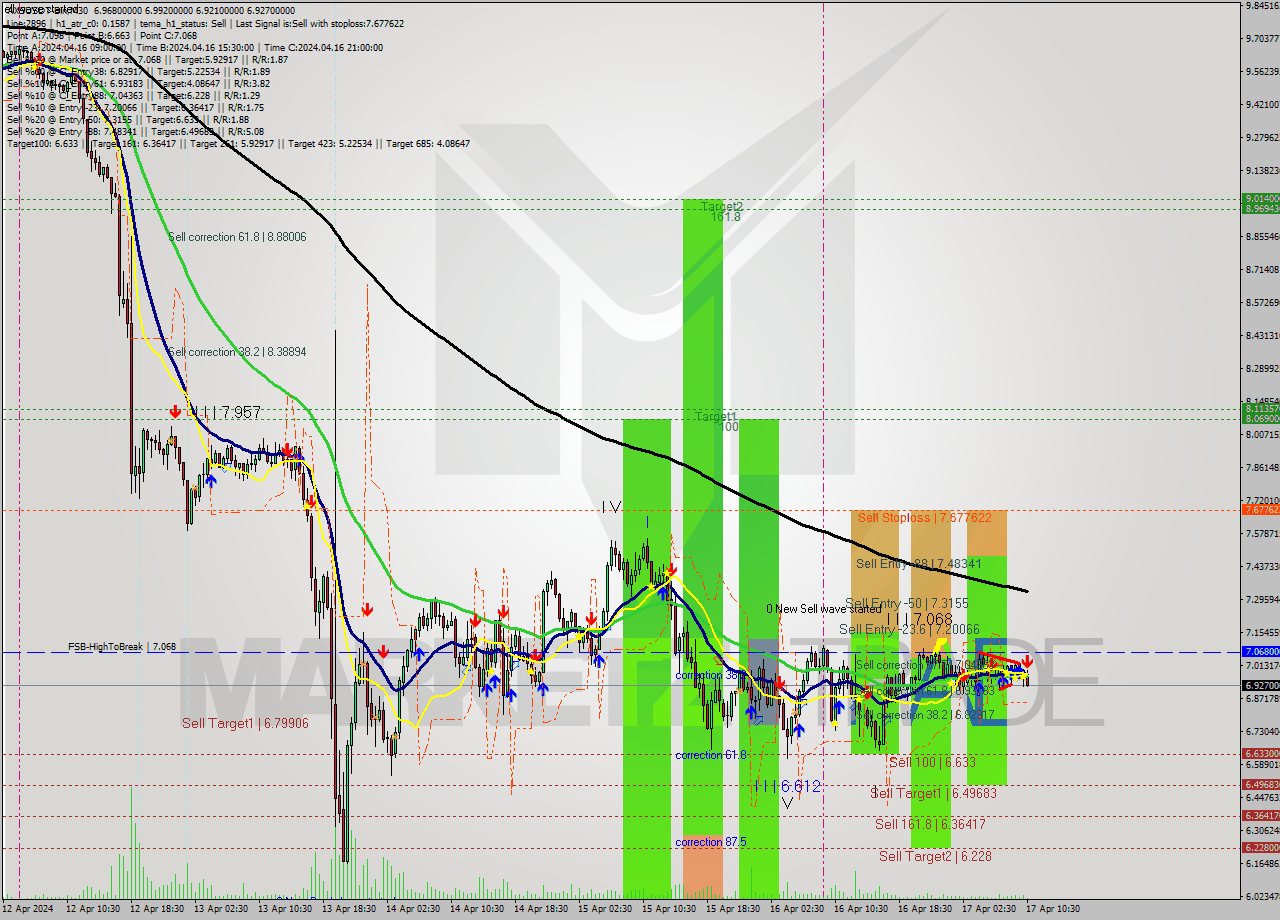Click the 'FSB-HighToBreak | 7.068' line label

(122, 647)
